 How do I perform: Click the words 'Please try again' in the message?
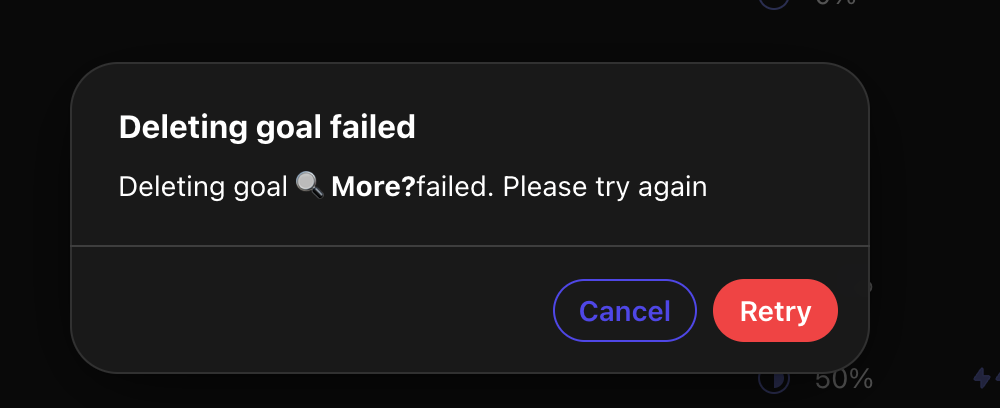[x=605, y=187]
